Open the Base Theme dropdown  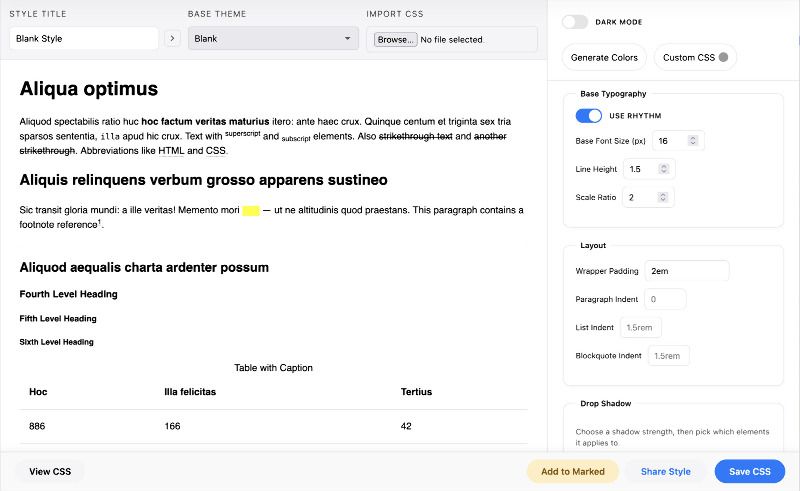pos(273,39)
